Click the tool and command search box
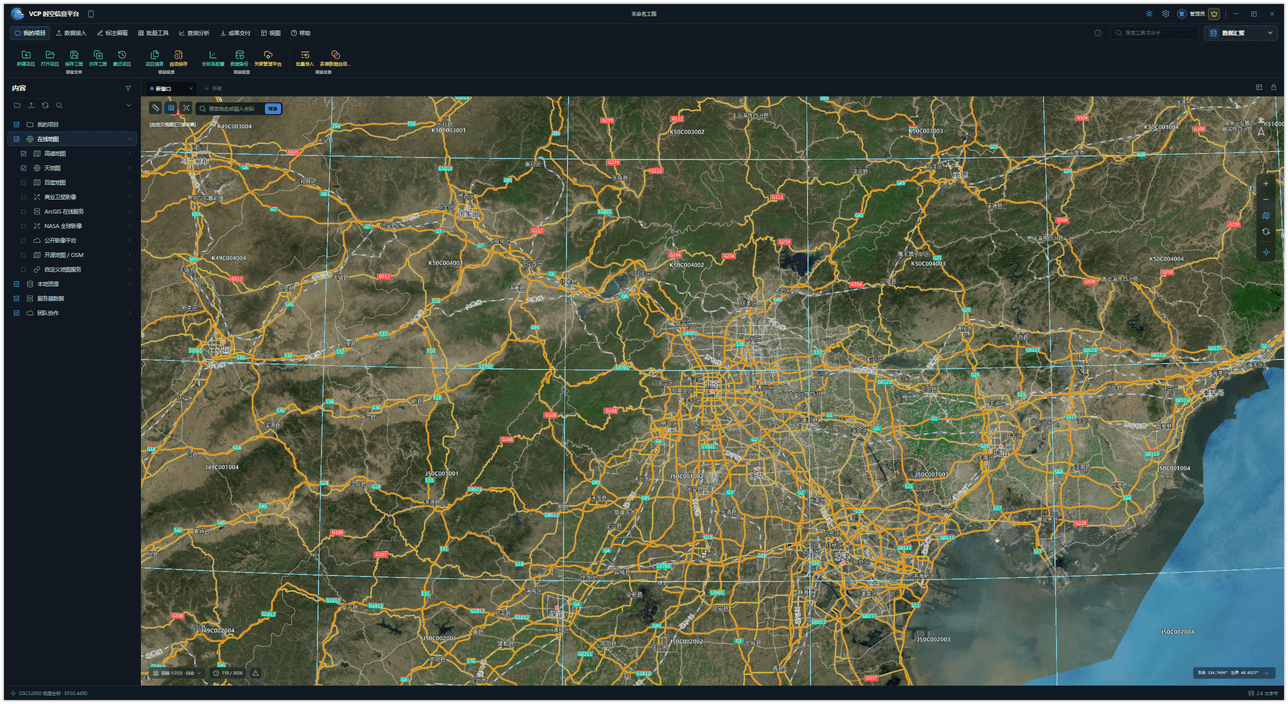 click(1155, 33)
